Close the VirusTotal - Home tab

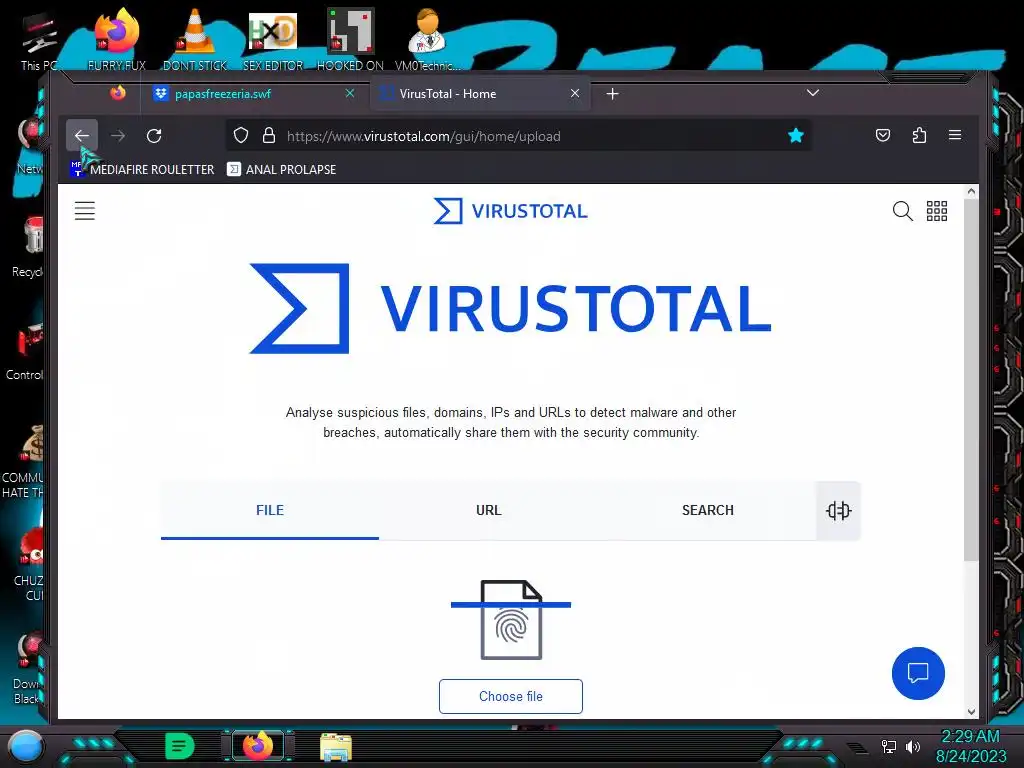tap(575, 93)
